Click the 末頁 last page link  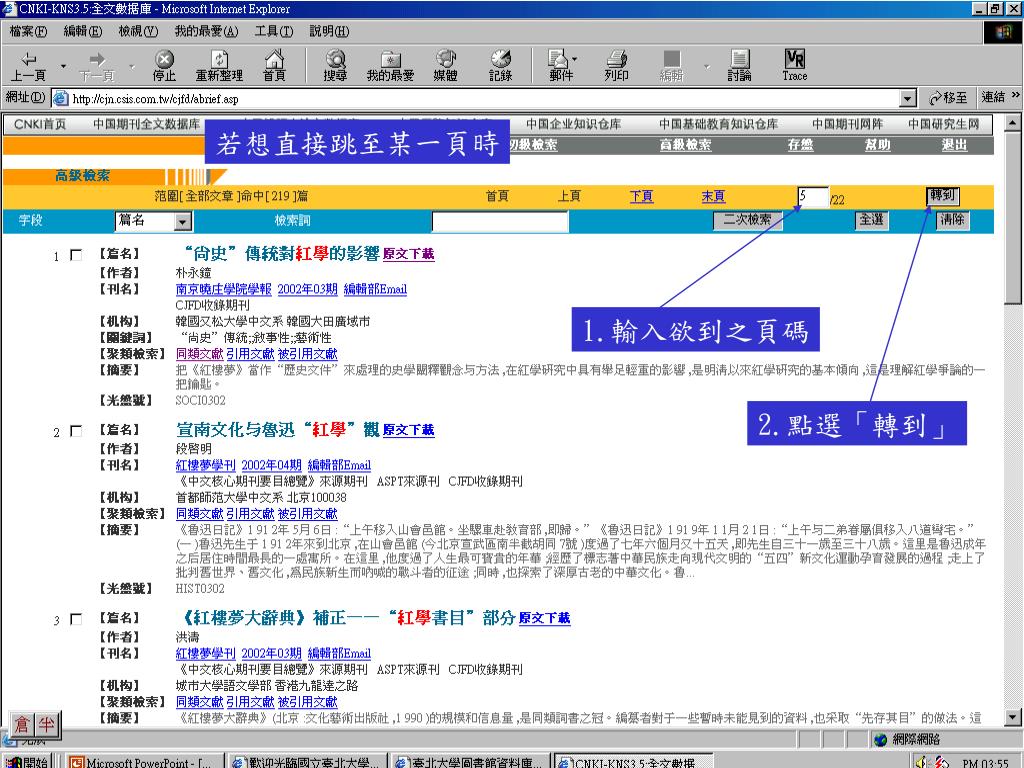click(x=713, y=196)
